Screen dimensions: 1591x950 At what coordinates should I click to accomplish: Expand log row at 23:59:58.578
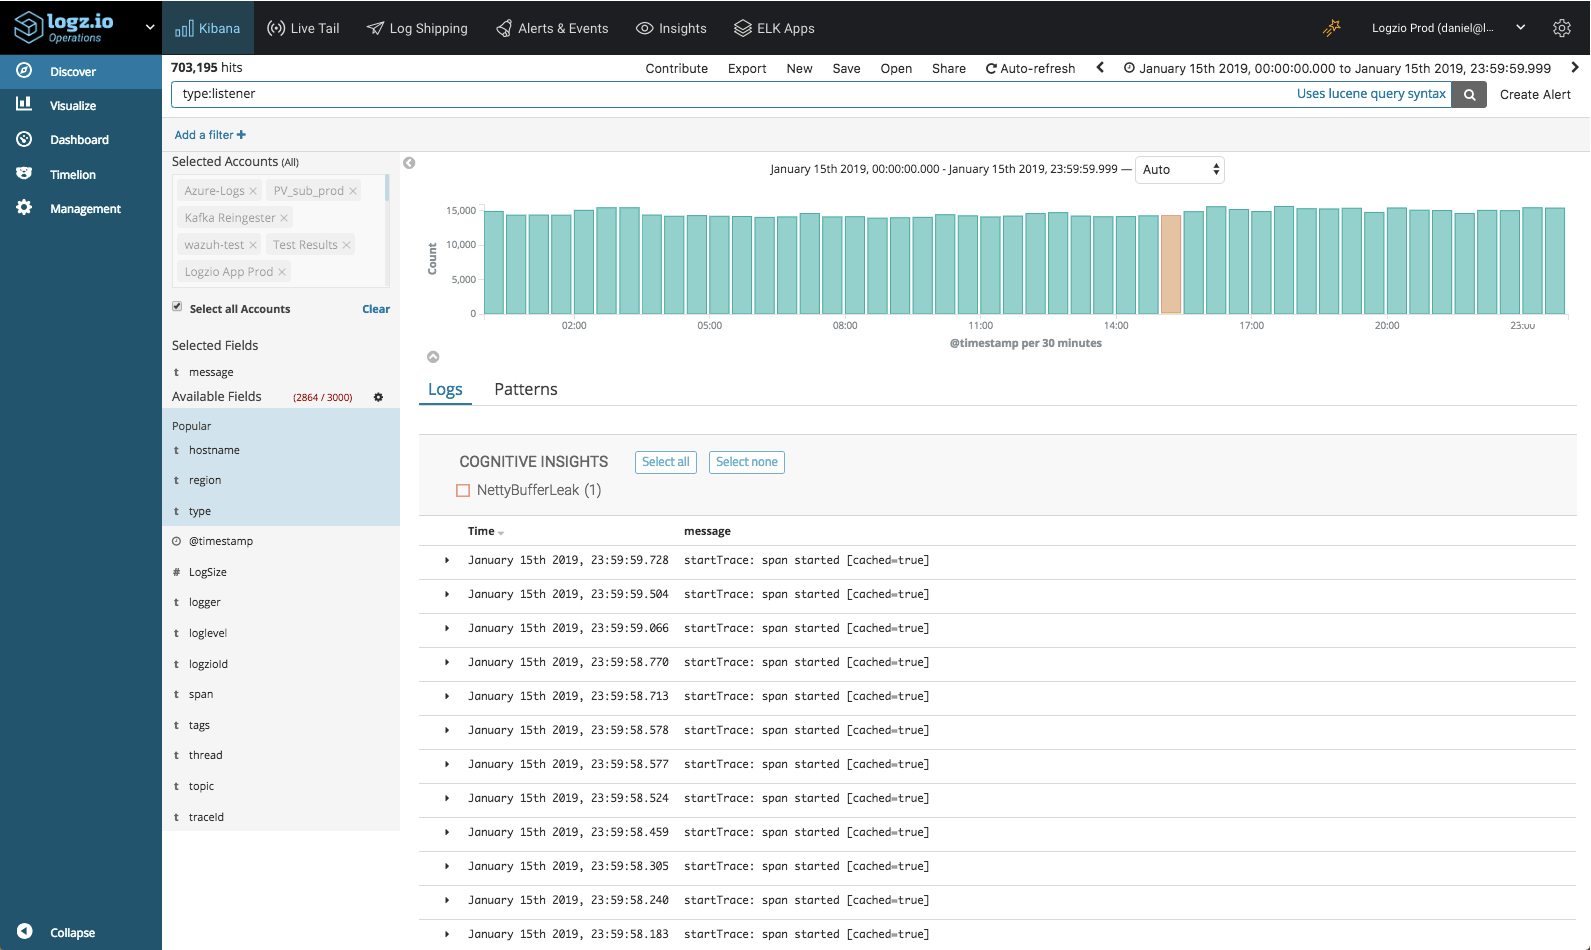(x=447, y=730)
